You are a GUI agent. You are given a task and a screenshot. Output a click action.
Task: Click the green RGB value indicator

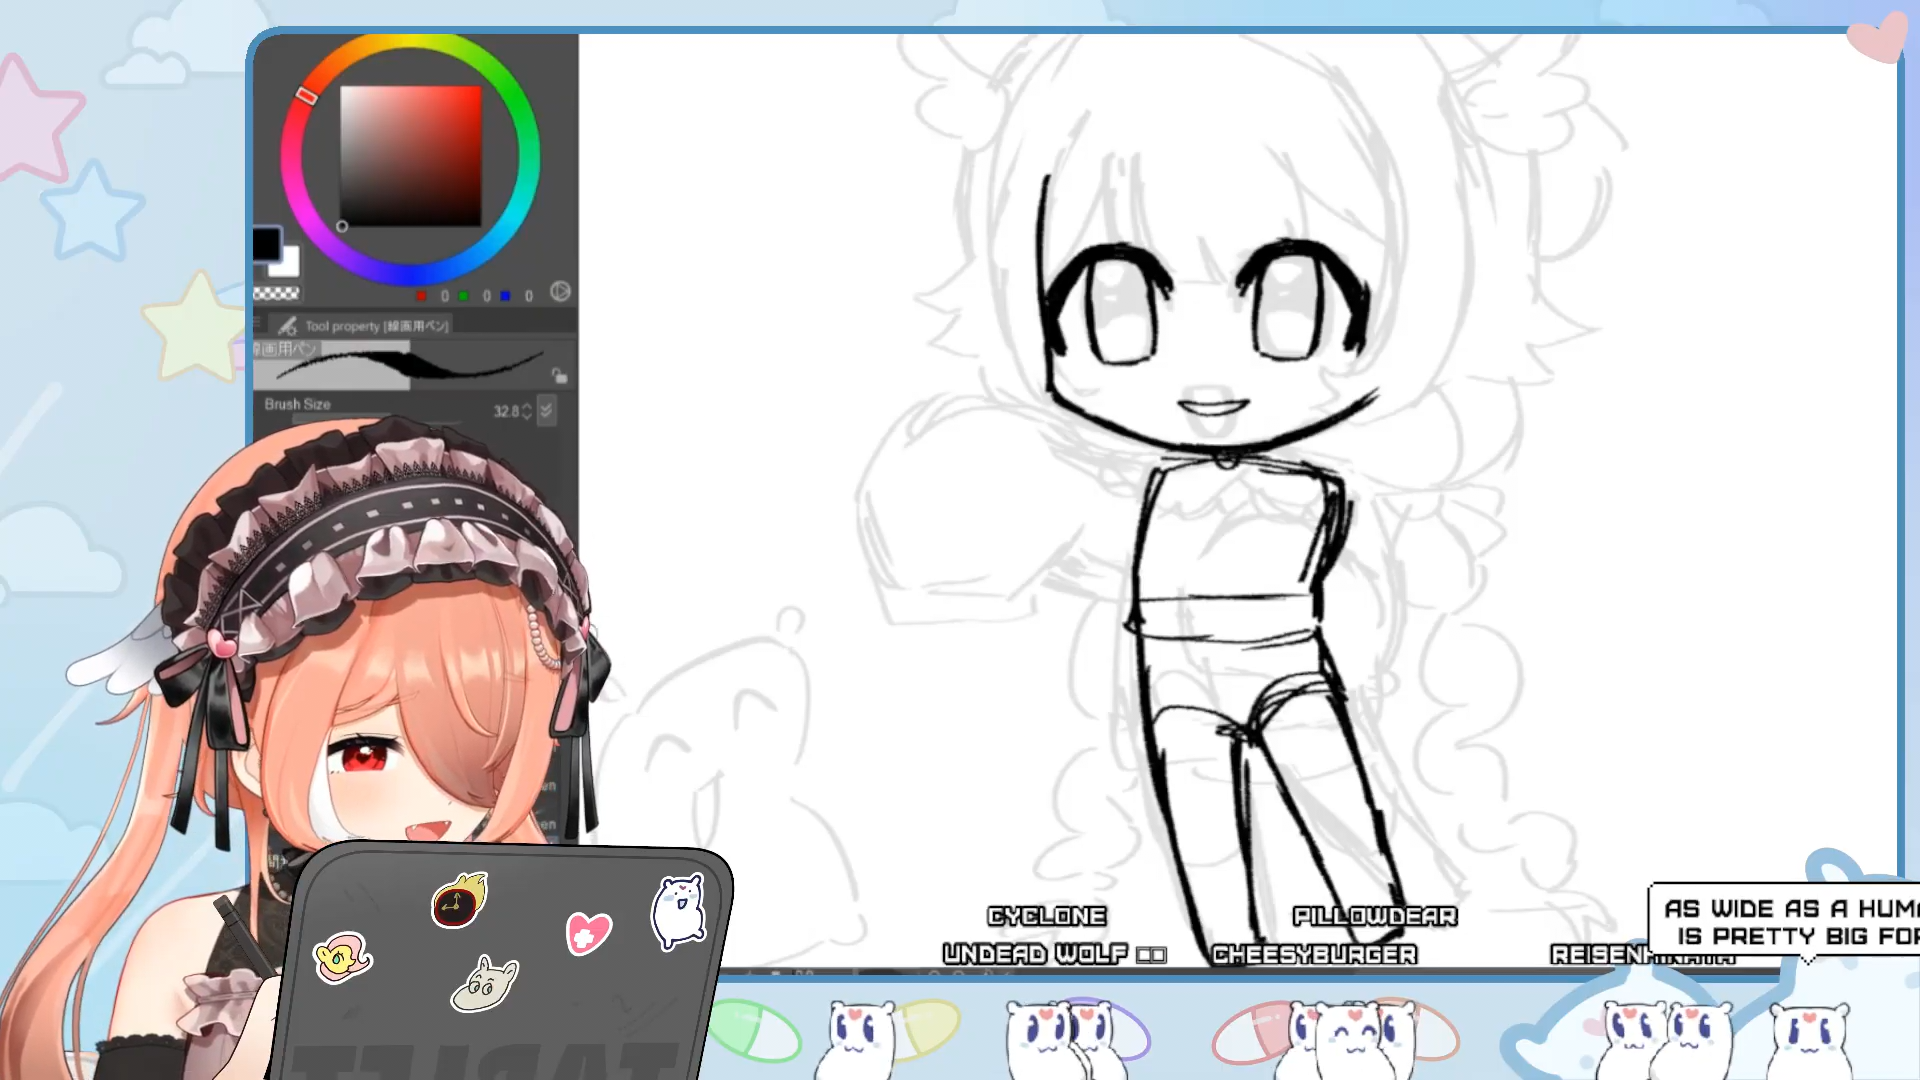464,296
